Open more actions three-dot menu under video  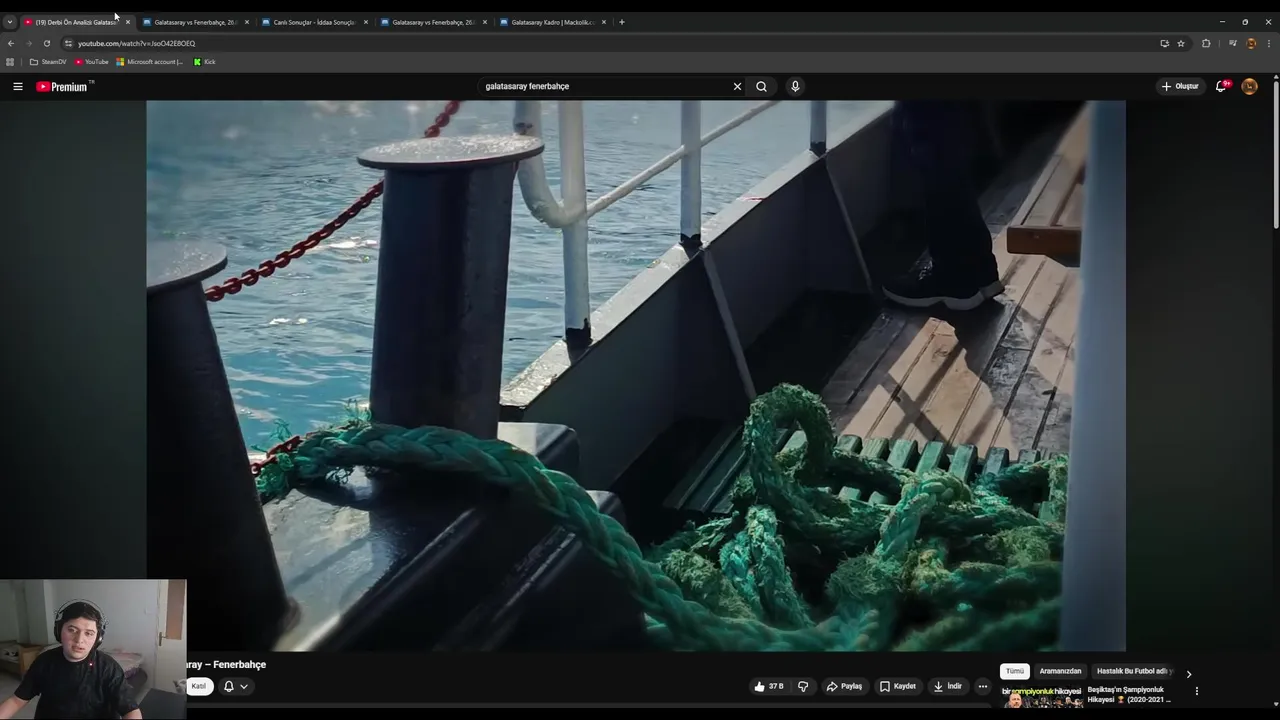[983, 686]
